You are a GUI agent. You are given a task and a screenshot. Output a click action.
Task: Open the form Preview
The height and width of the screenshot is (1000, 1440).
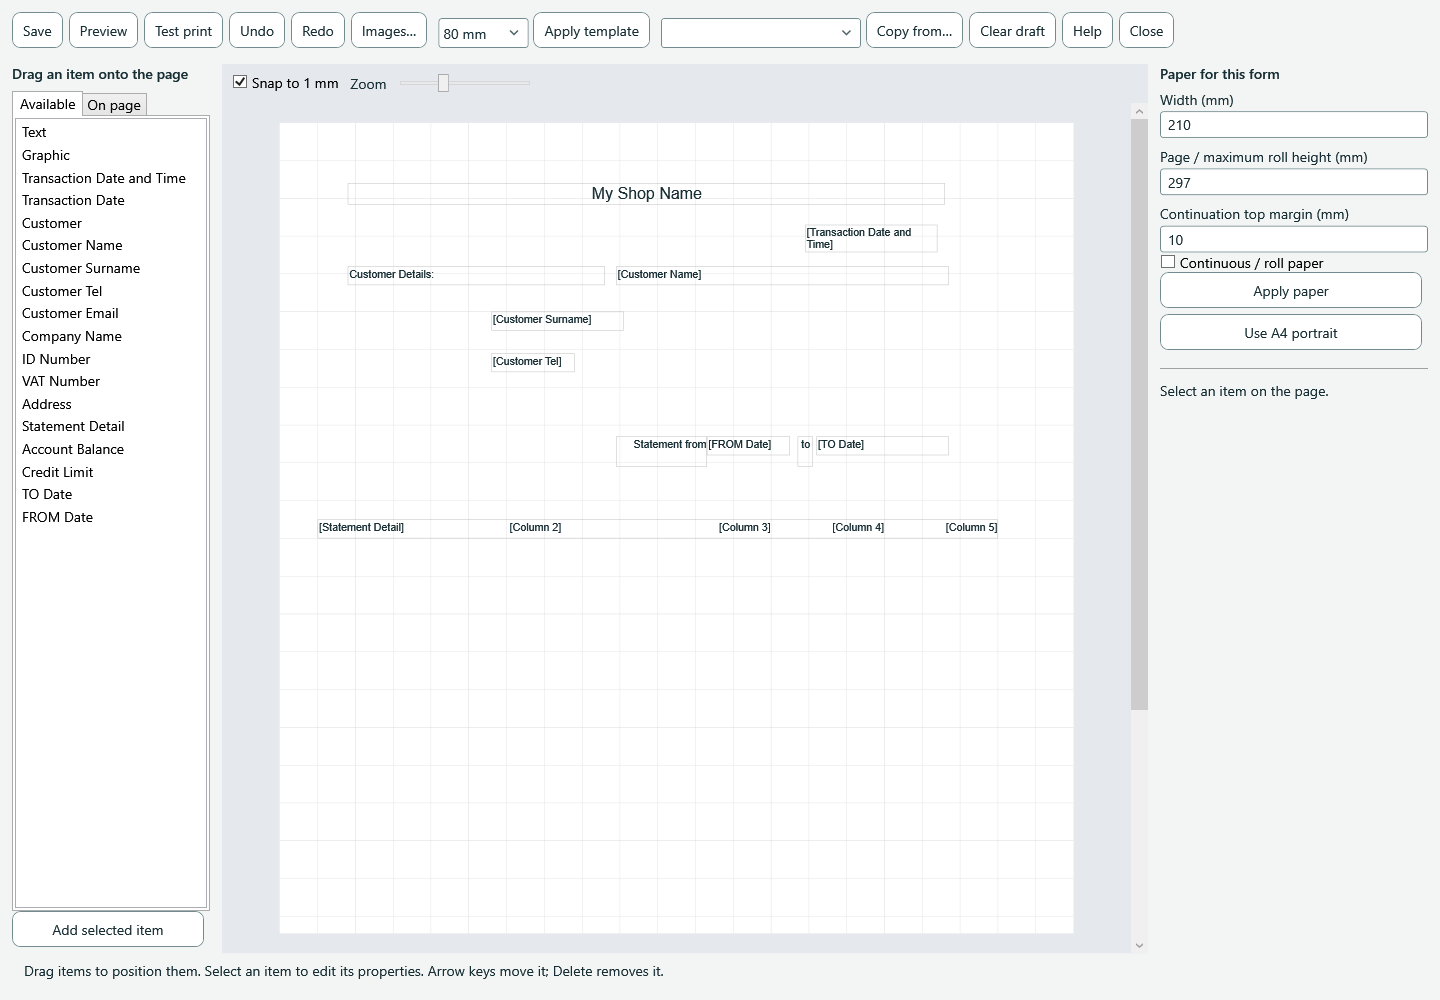tap(104, 31)
